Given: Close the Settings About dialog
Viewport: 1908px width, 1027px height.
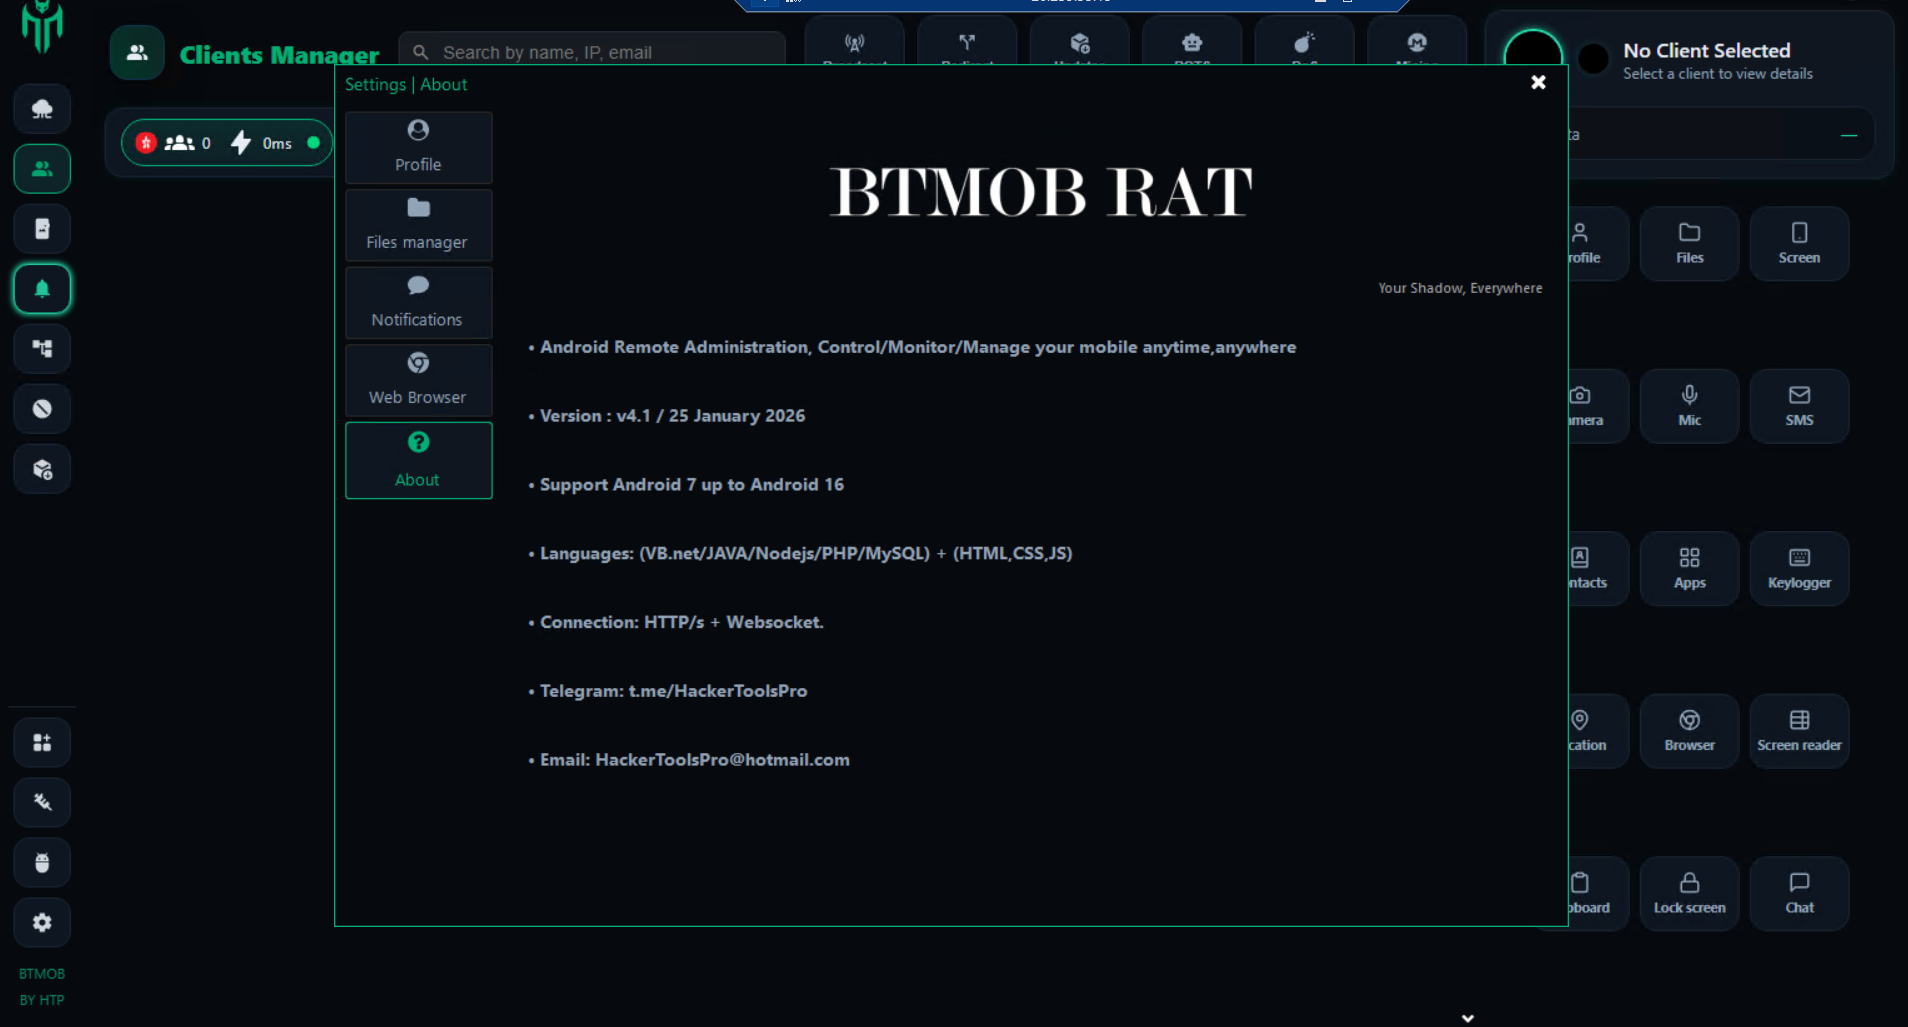Looking at the screenshot, I should click(1538, 82).
